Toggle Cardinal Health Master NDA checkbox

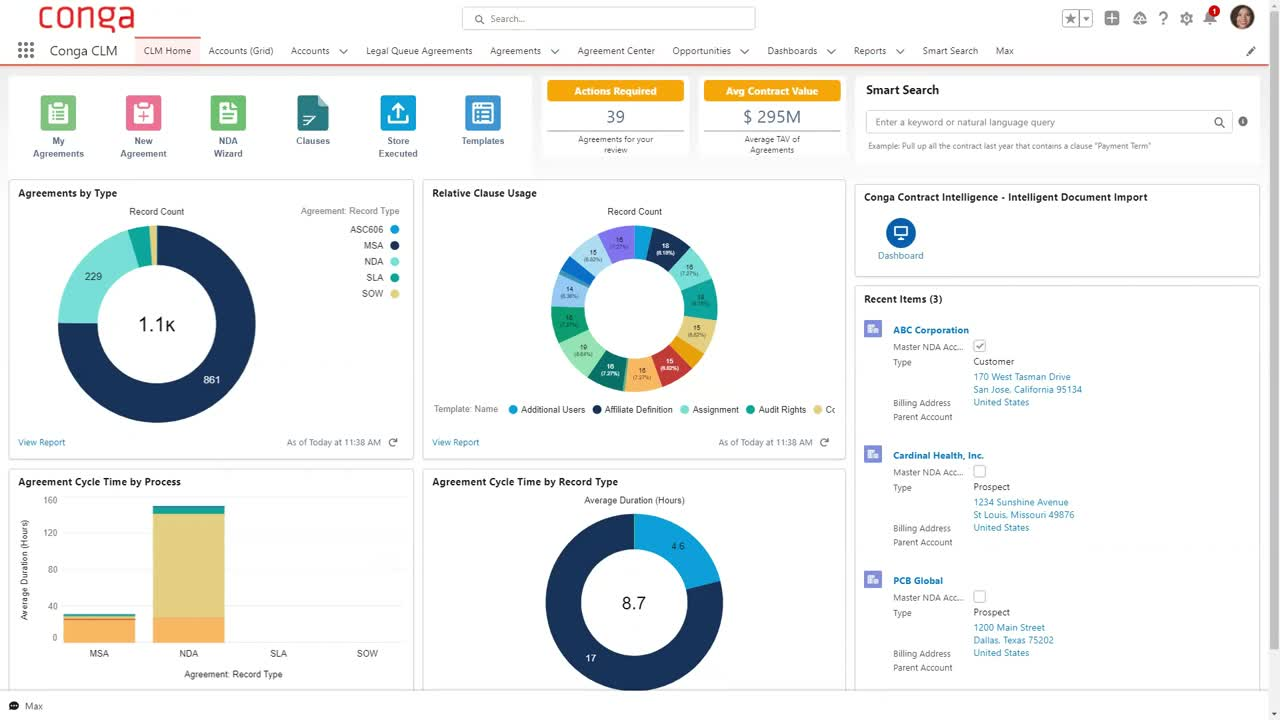pos(979,471)
